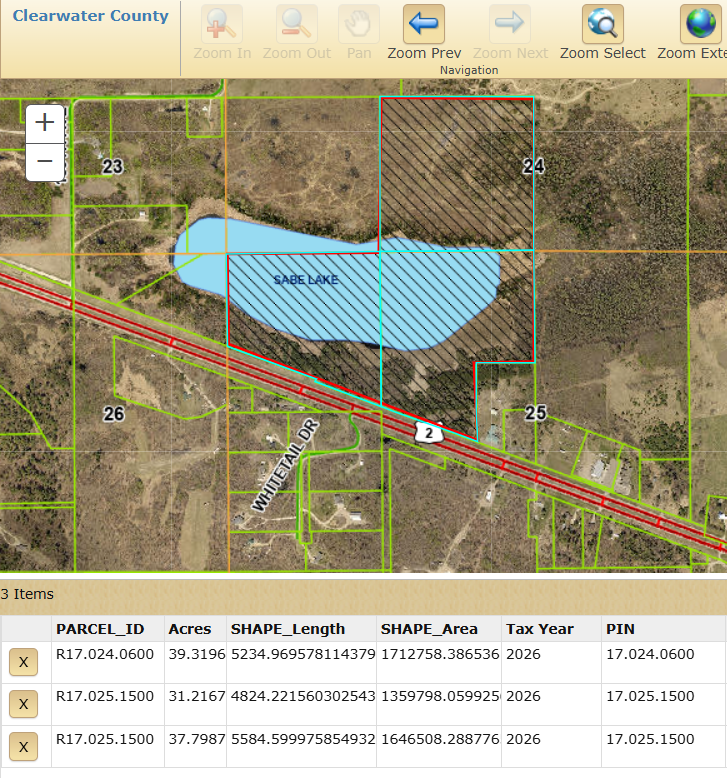Click the PIN column header
This screenshot has width=727, height=778.
(x=619, y=629)
